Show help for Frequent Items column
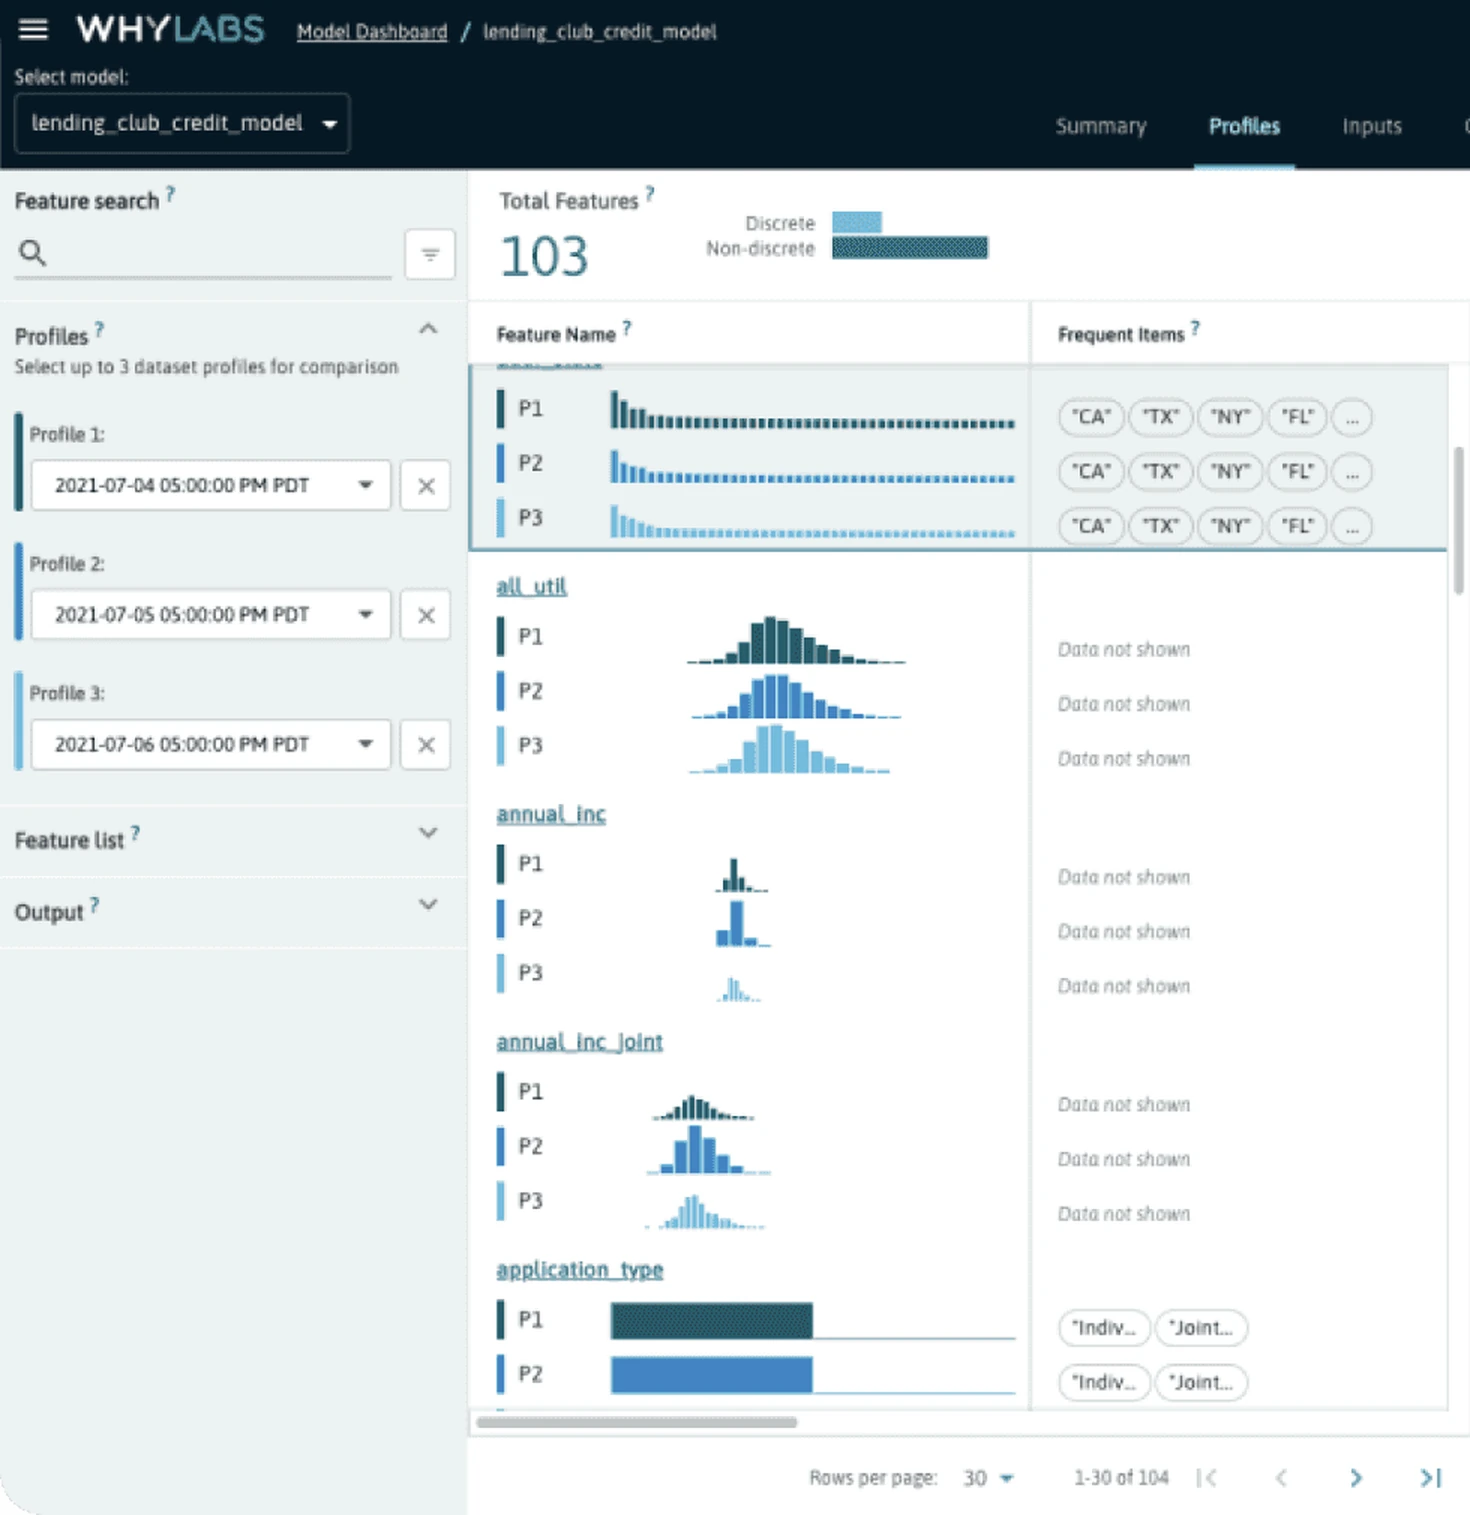 pyautogui.click(x=1195, y=327)
